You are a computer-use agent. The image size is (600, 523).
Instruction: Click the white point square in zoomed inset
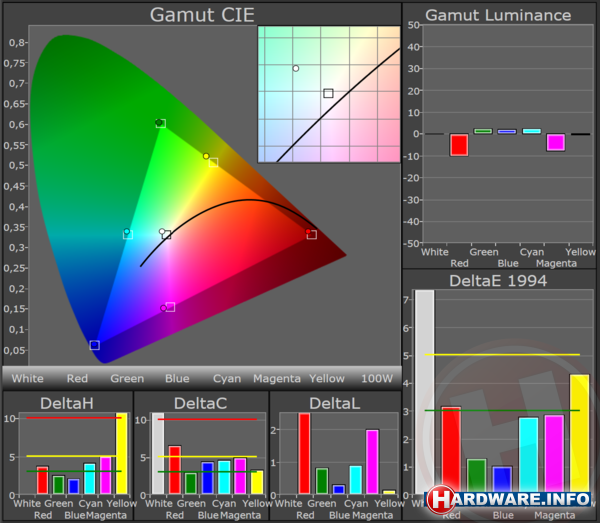[x=328, y=93]
